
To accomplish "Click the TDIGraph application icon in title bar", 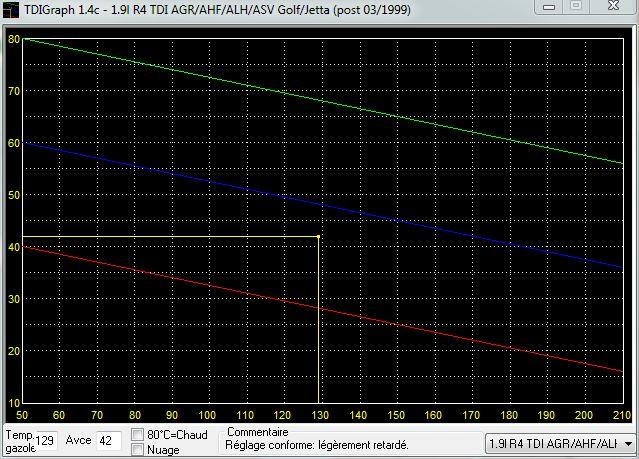I will click(x=11, y=11).
